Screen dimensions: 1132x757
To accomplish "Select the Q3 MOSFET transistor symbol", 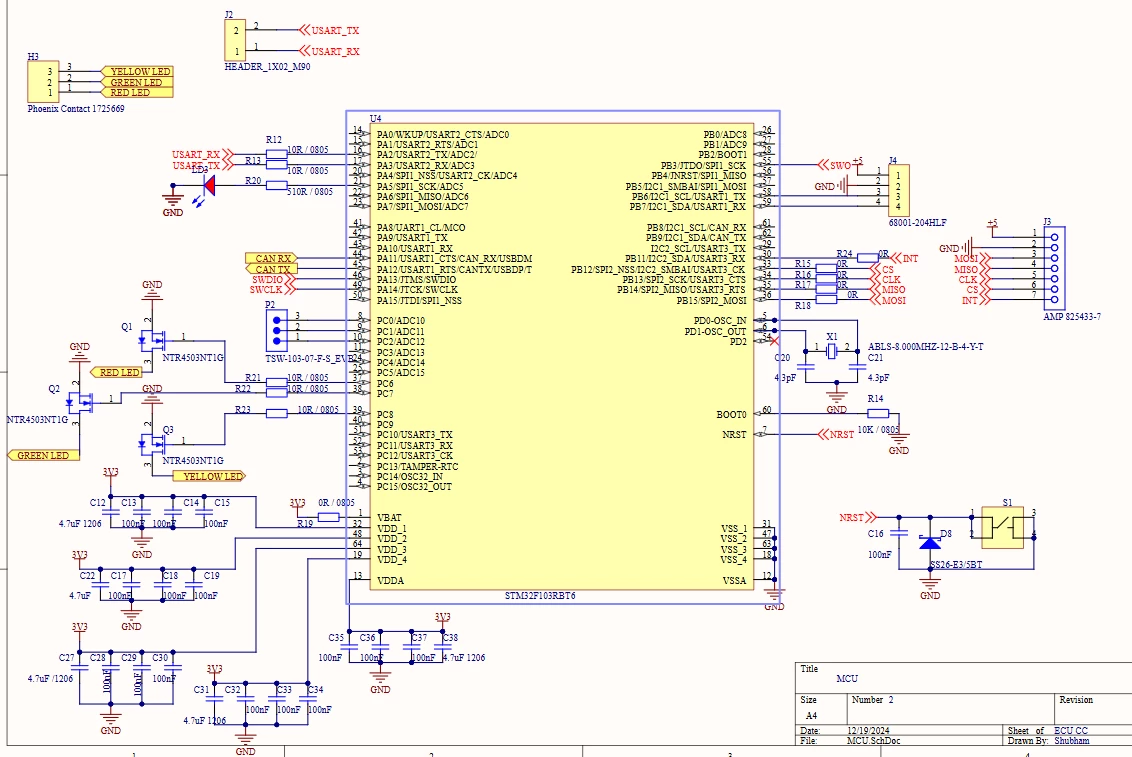I will point(152,445).
